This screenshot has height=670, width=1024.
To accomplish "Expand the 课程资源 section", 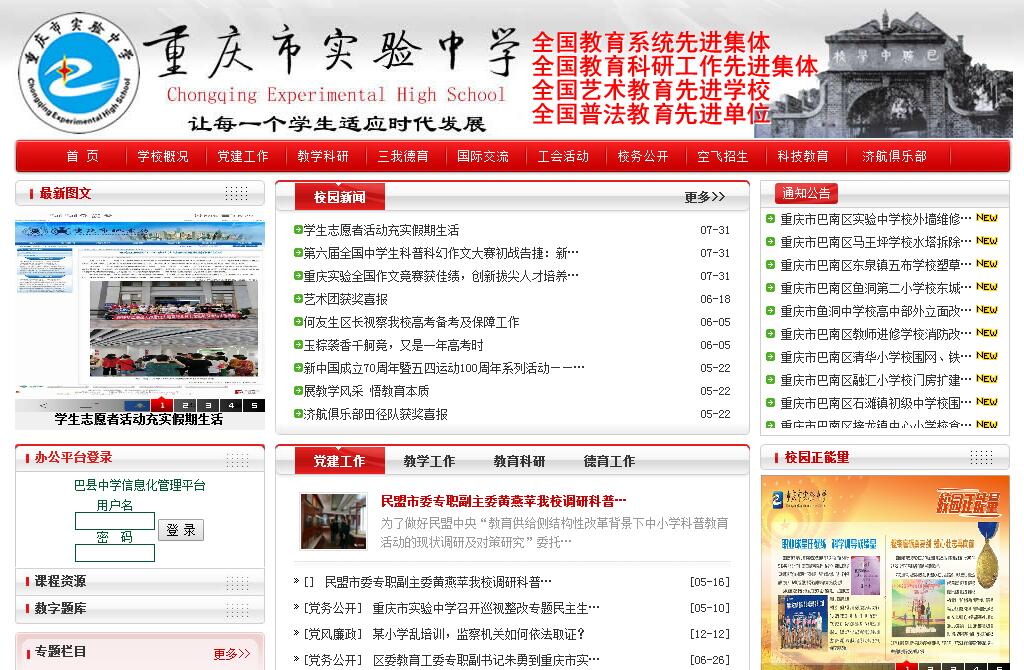I will point(60,581).
